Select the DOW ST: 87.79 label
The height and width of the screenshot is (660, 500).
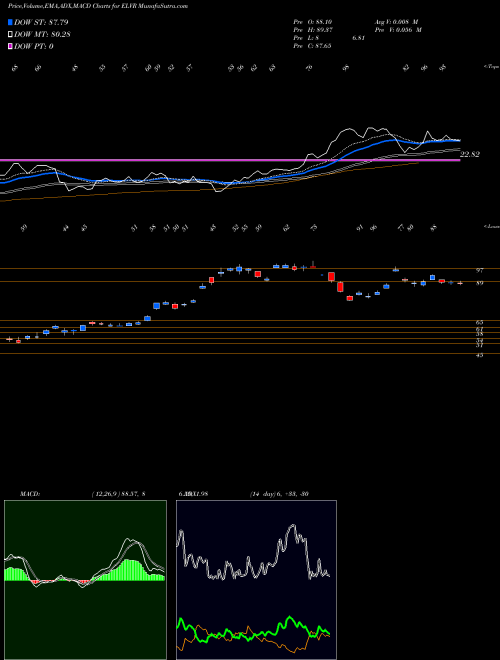point(41,22)
